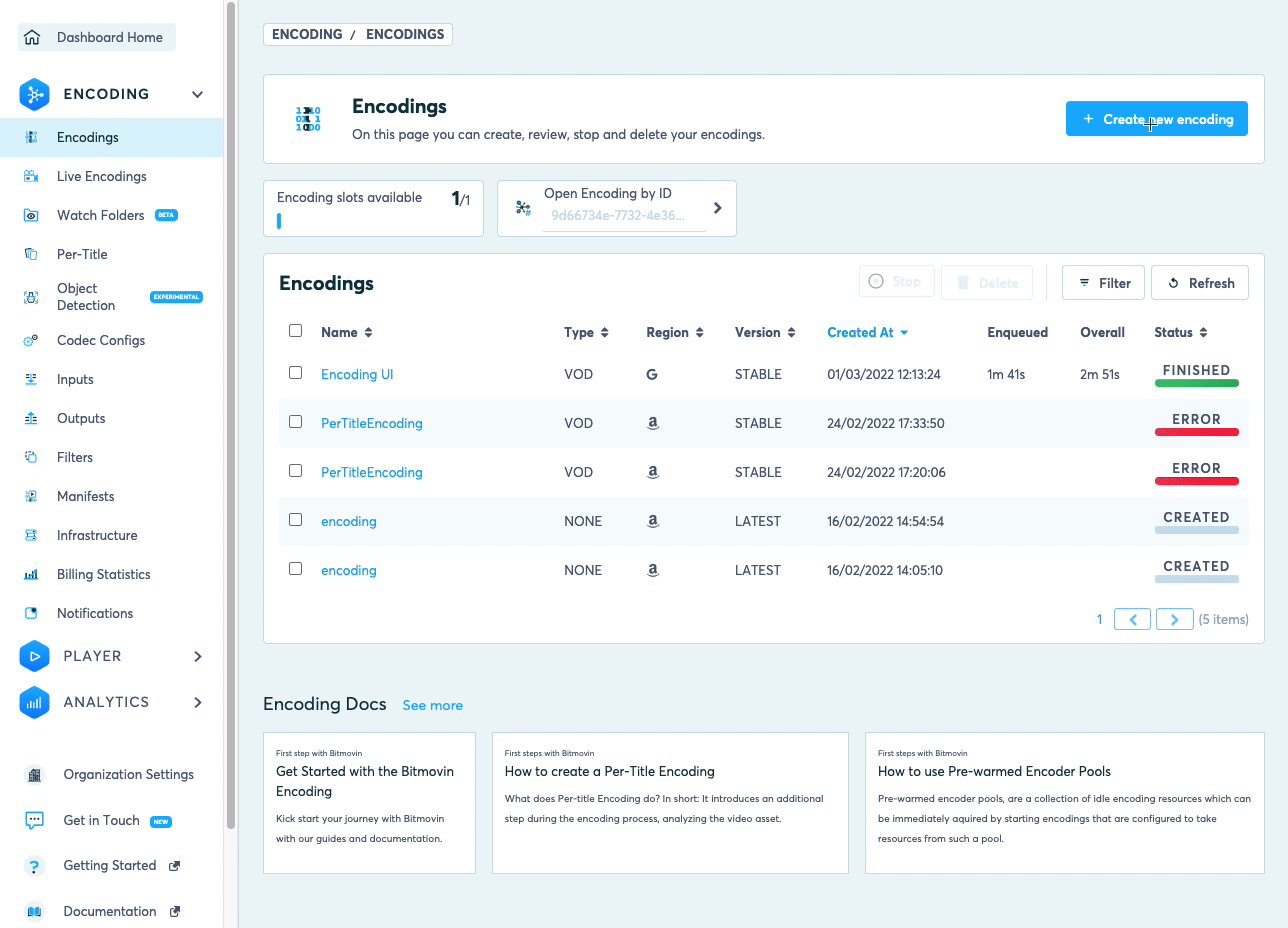The image size is (1288, 928).
Task: Click the Create new encoding button
Action: tap(1156, 119)
